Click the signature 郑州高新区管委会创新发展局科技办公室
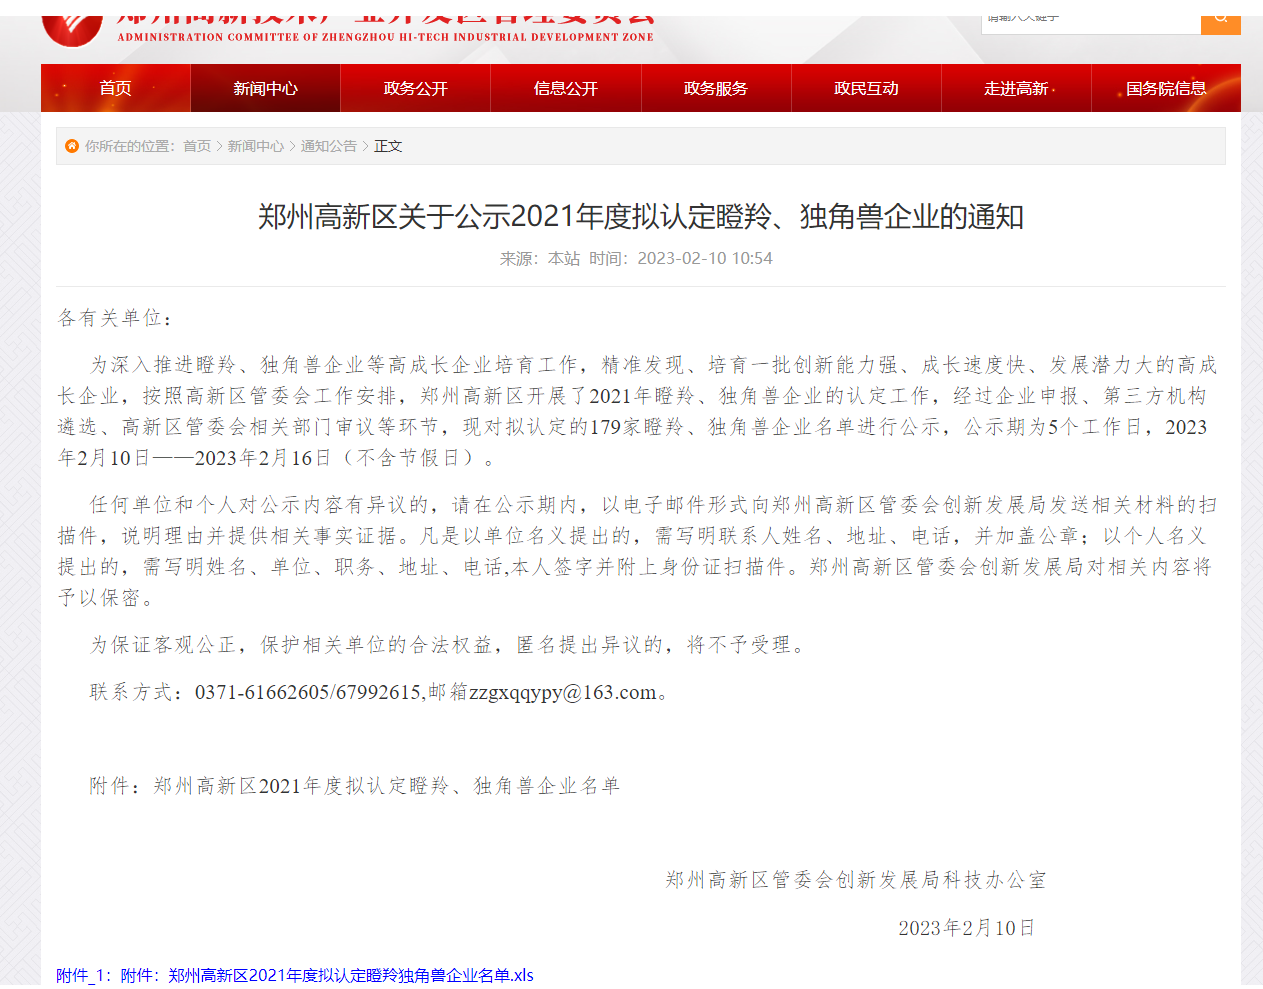 tap(856, 880)
